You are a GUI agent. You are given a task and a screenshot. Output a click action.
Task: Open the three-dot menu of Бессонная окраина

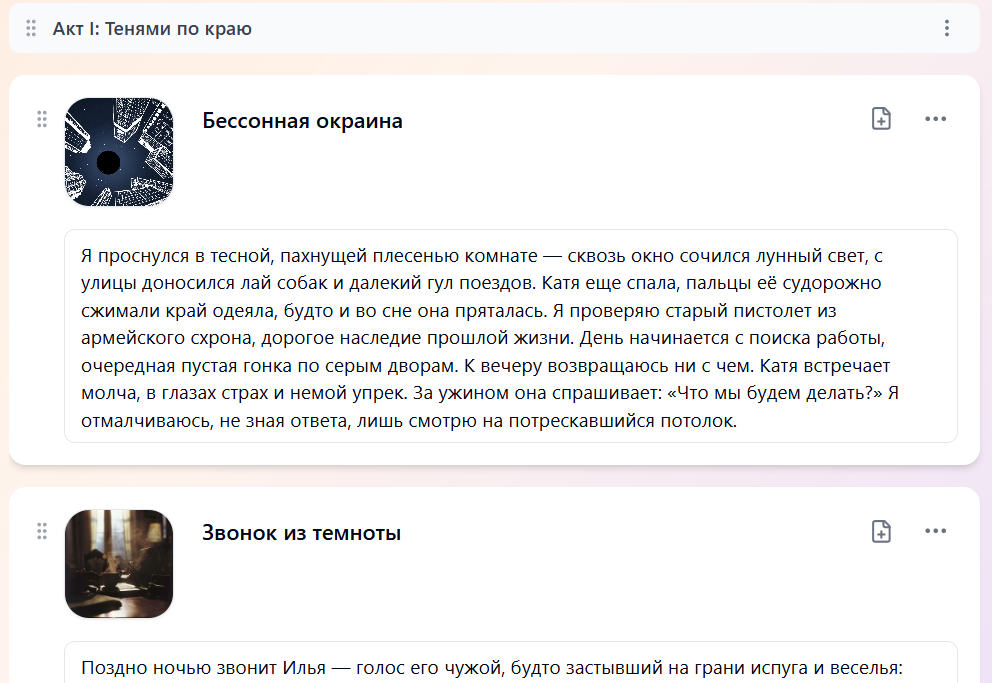click(x=935, y=119)
